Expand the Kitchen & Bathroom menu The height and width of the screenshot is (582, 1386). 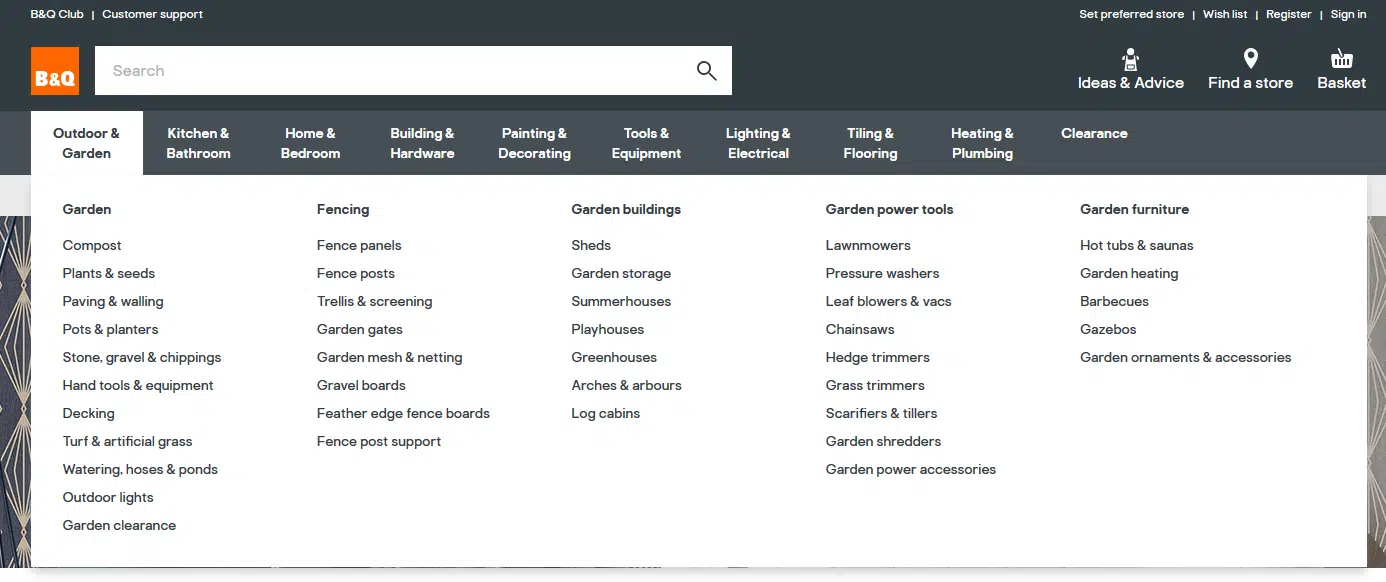pyautogui.click(x=198, y=143)
